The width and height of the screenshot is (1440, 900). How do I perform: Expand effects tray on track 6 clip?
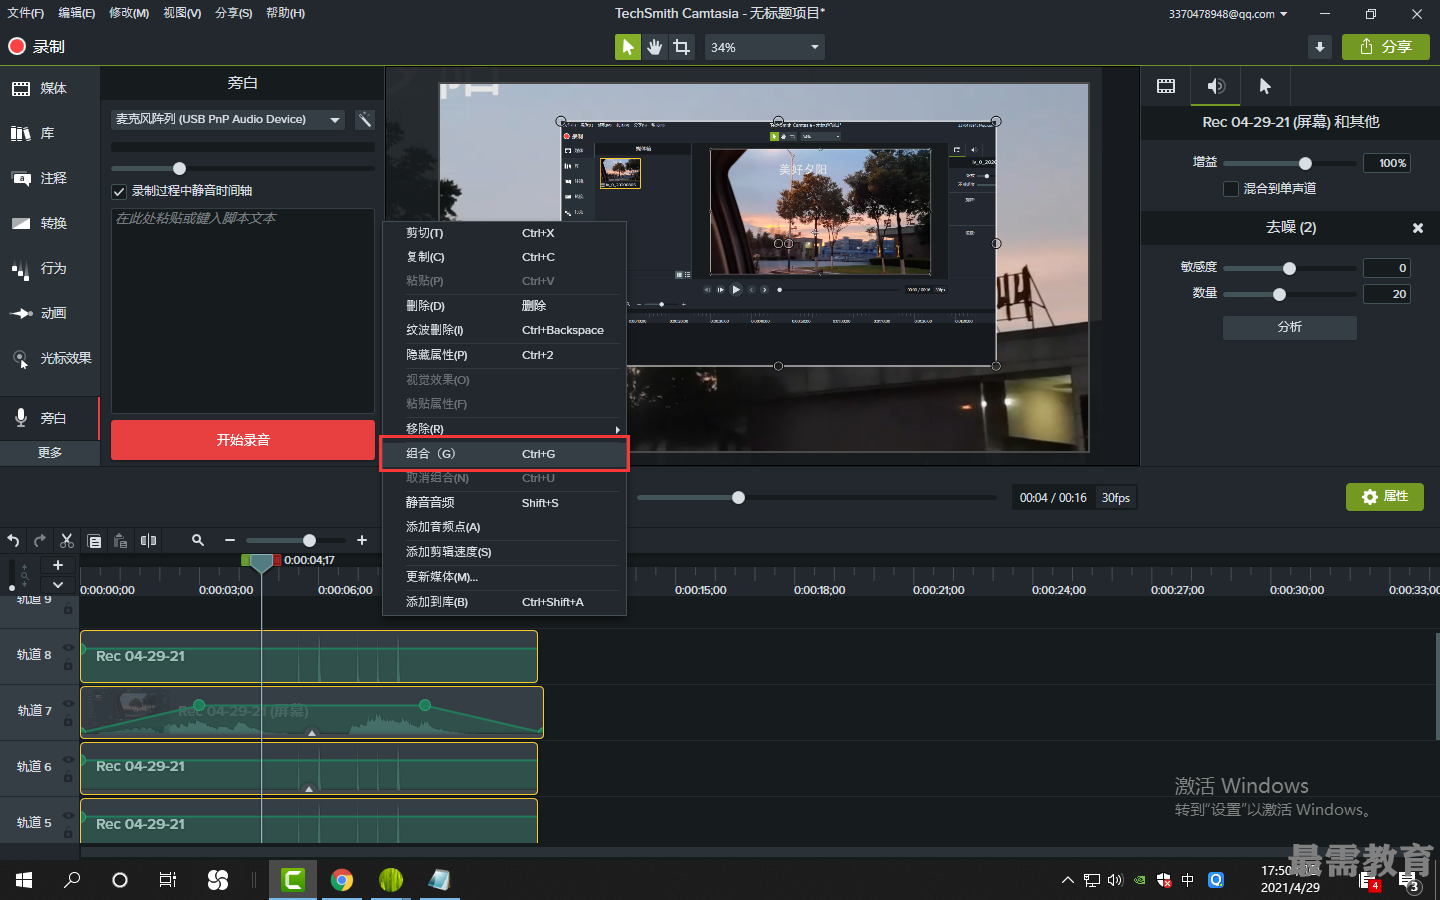(x=309, y=789)
